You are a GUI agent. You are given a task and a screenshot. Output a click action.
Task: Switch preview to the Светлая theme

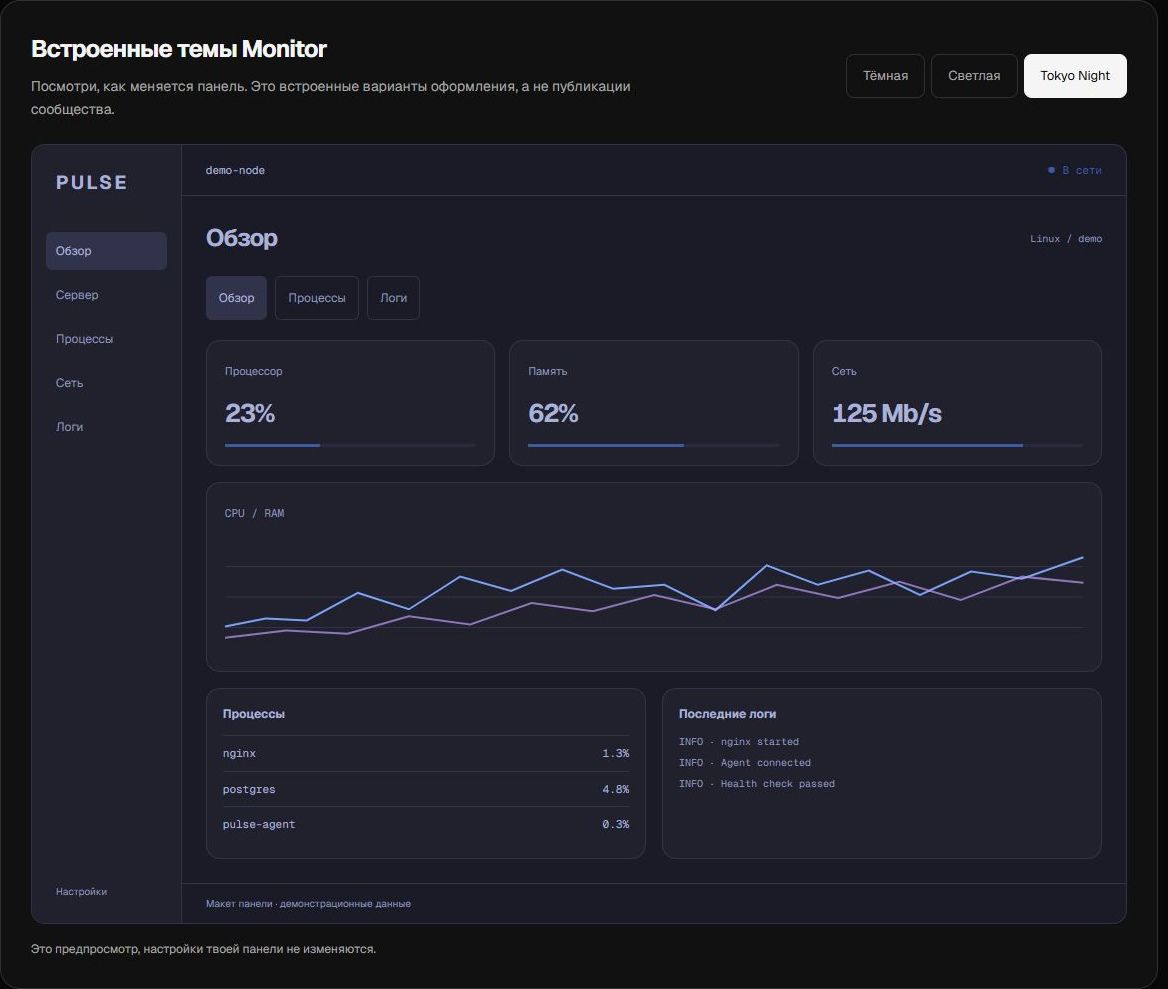point(974,76)
